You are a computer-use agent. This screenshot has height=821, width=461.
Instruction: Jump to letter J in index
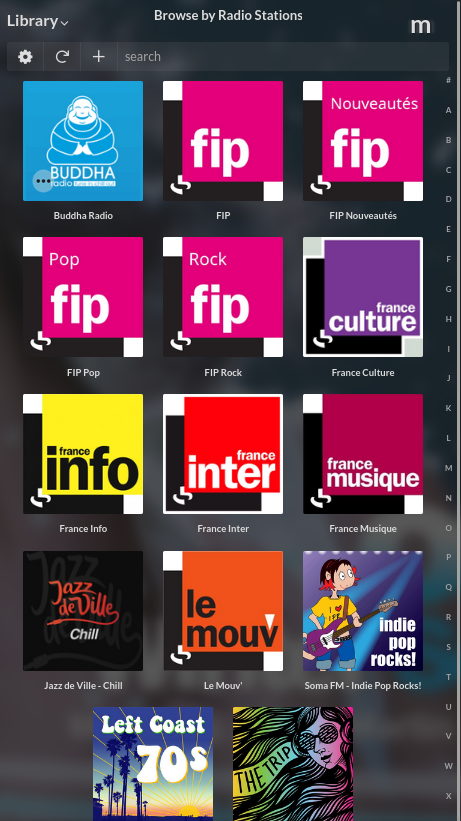tap(448, 378)
